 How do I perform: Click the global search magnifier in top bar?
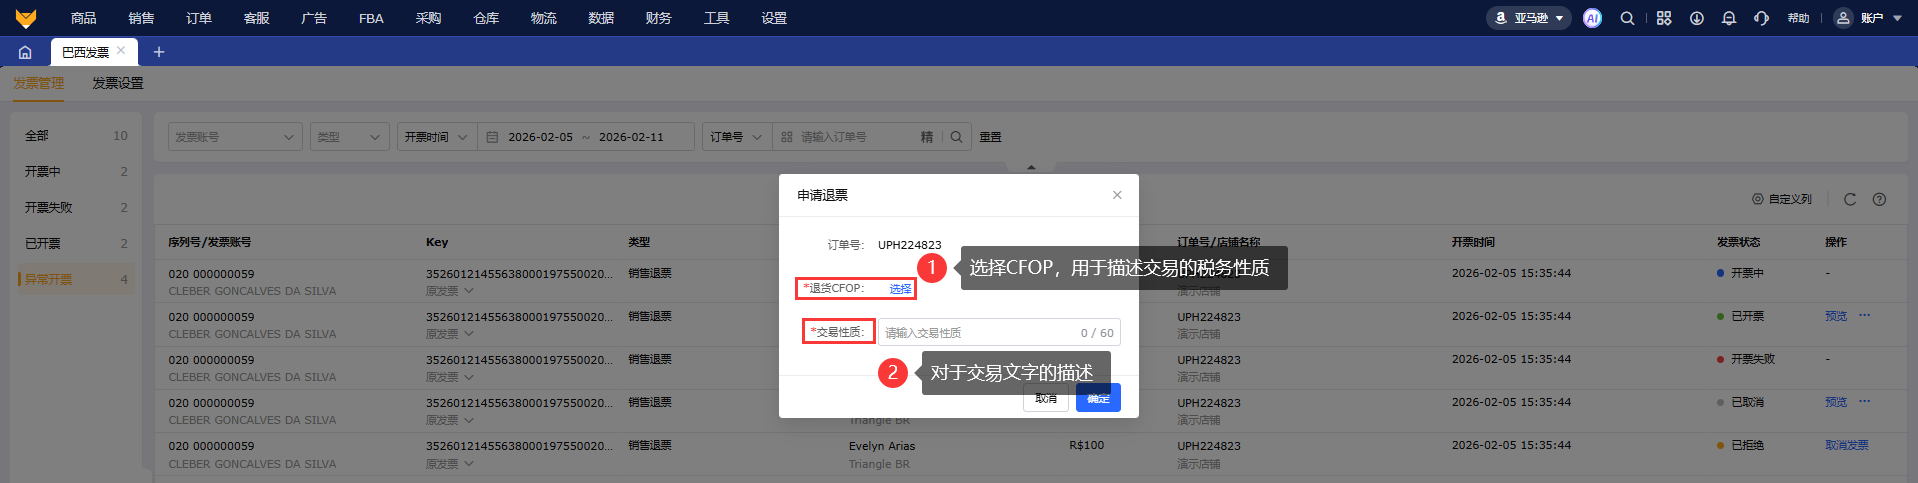coord(1627,18)
